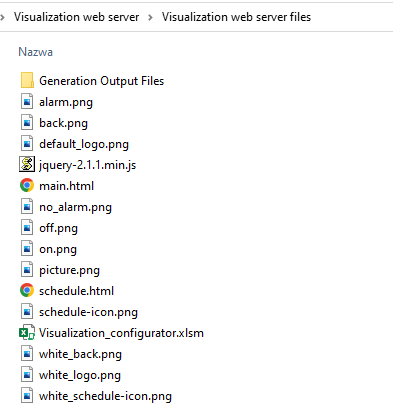Click the white_logo.png image icon
The height and width of the screenshot is (409, 393).
click(x=27, y=375)
